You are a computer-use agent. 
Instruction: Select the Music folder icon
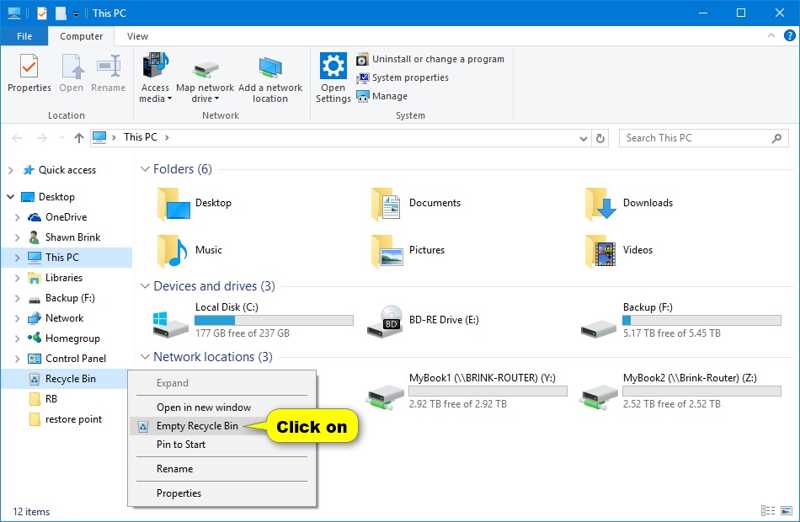click(x=172, y=251)
